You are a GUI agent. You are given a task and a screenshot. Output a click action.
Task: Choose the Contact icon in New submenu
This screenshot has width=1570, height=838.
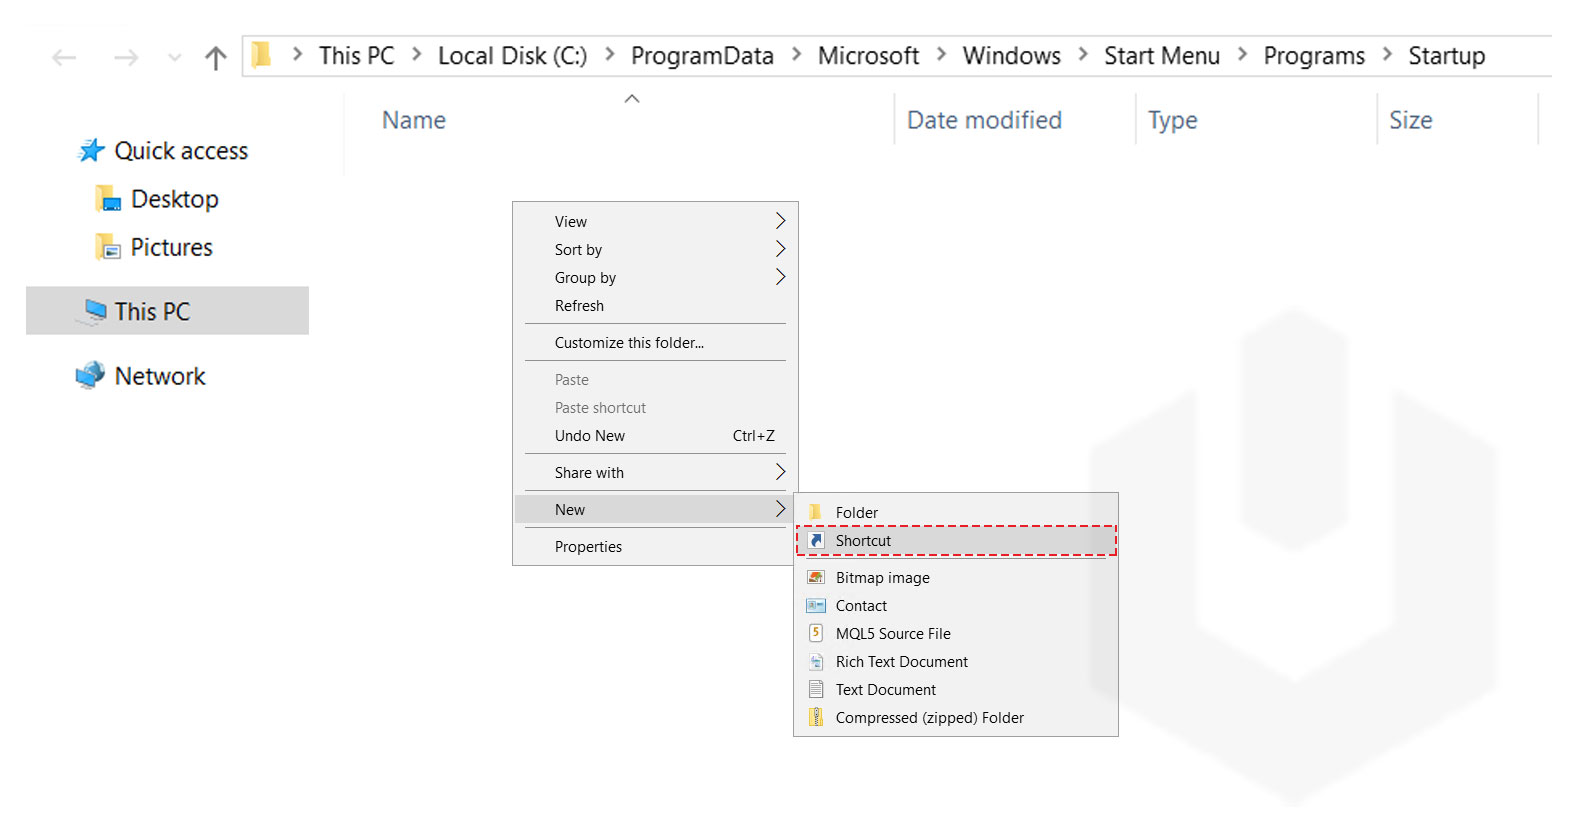pos(816,606)
